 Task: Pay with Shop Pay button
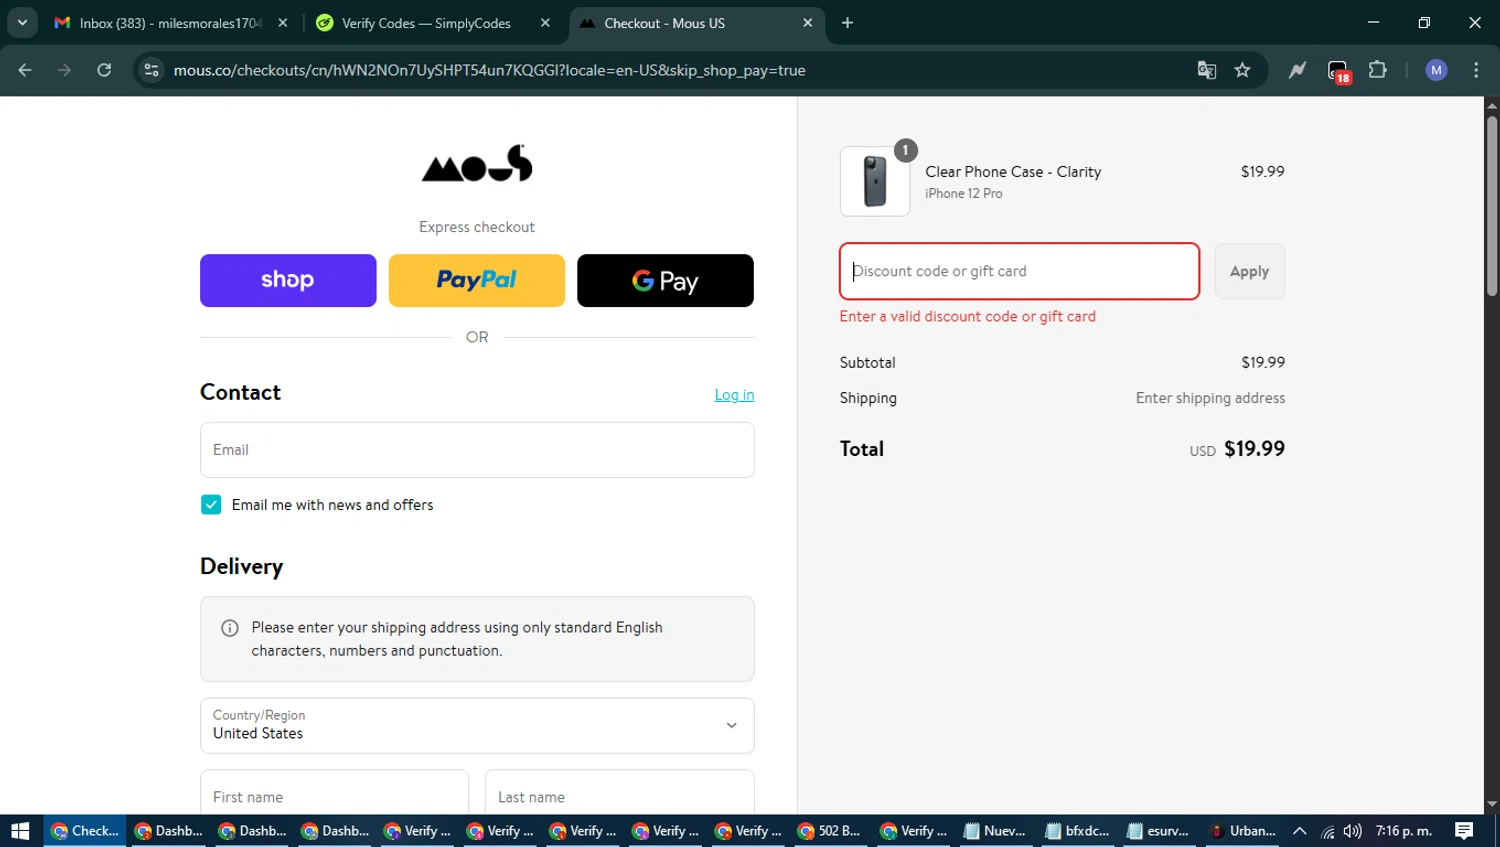(288, 280)
